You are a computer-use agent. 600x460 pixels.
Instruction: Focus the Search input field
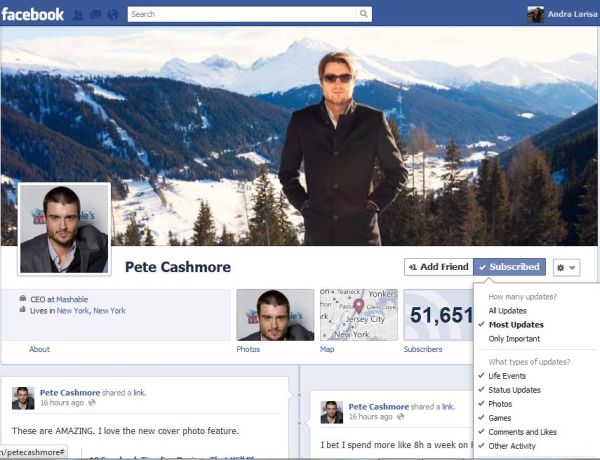tap(240, 14)
